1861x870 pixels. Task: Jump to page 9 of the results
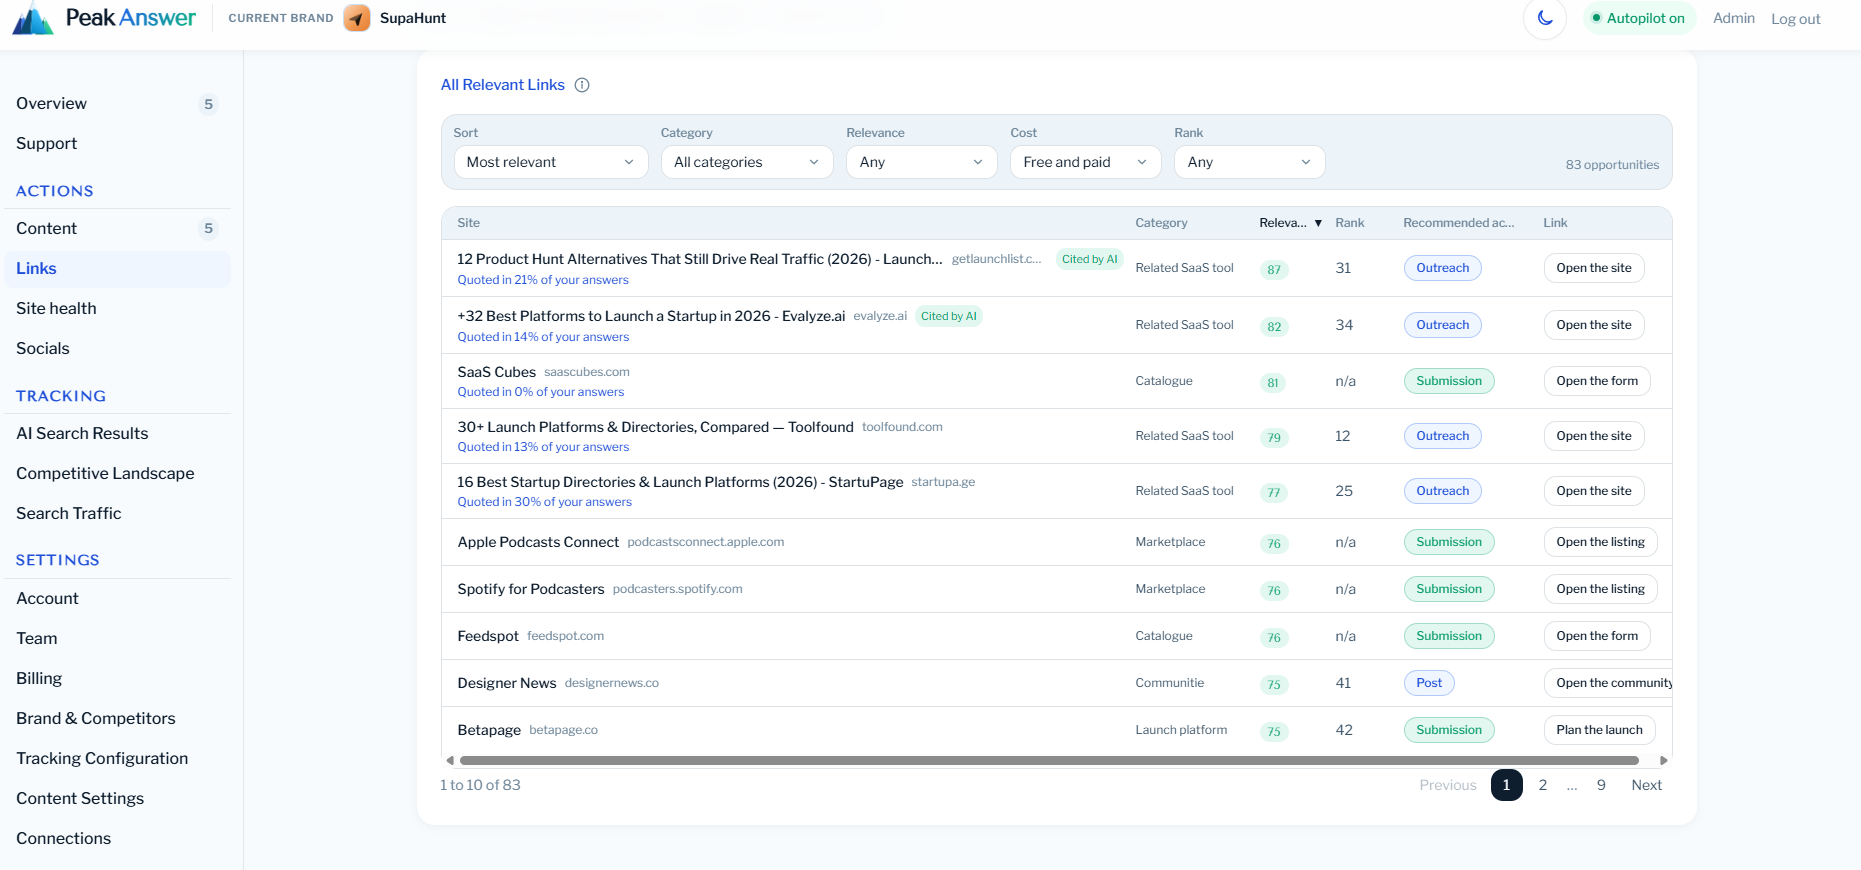(1601, 785)
